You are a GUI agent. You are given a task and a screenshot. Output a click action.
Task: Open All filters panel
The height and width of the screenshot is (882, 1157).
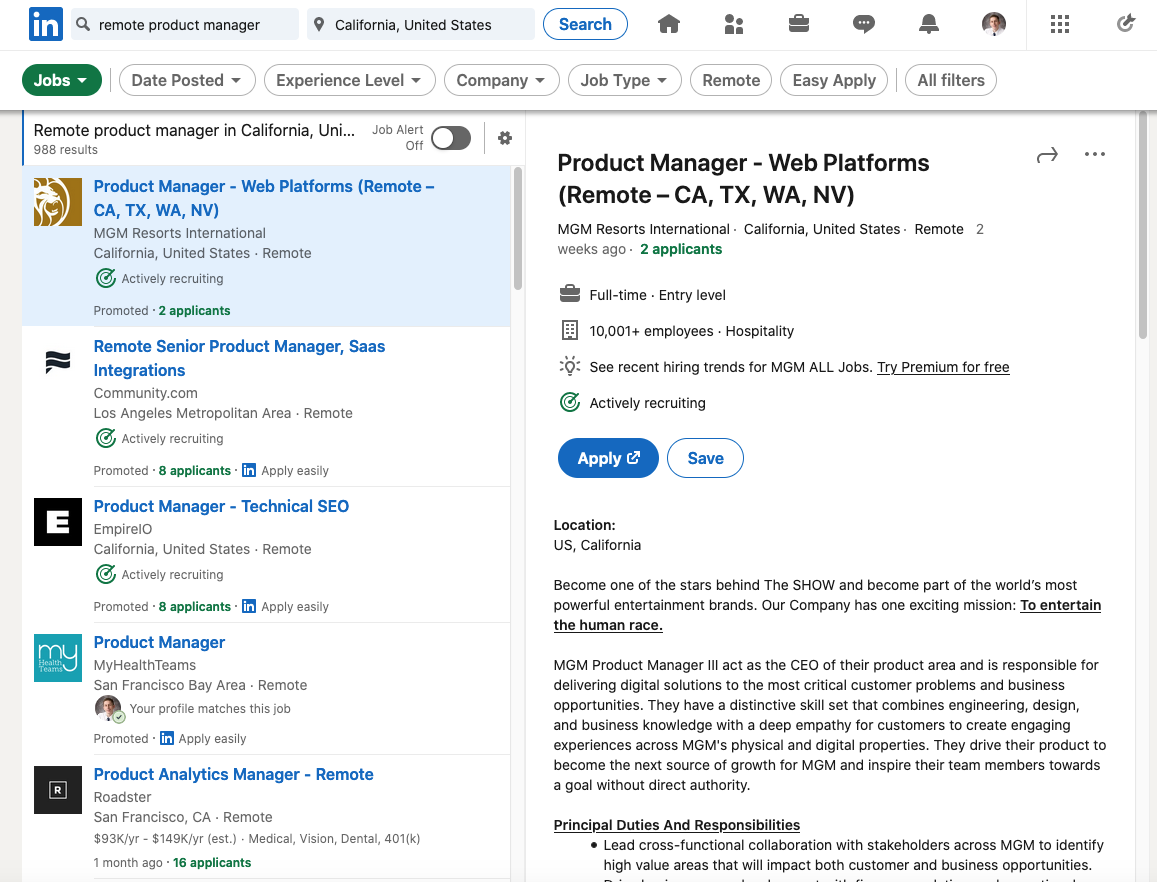(950, 80)
